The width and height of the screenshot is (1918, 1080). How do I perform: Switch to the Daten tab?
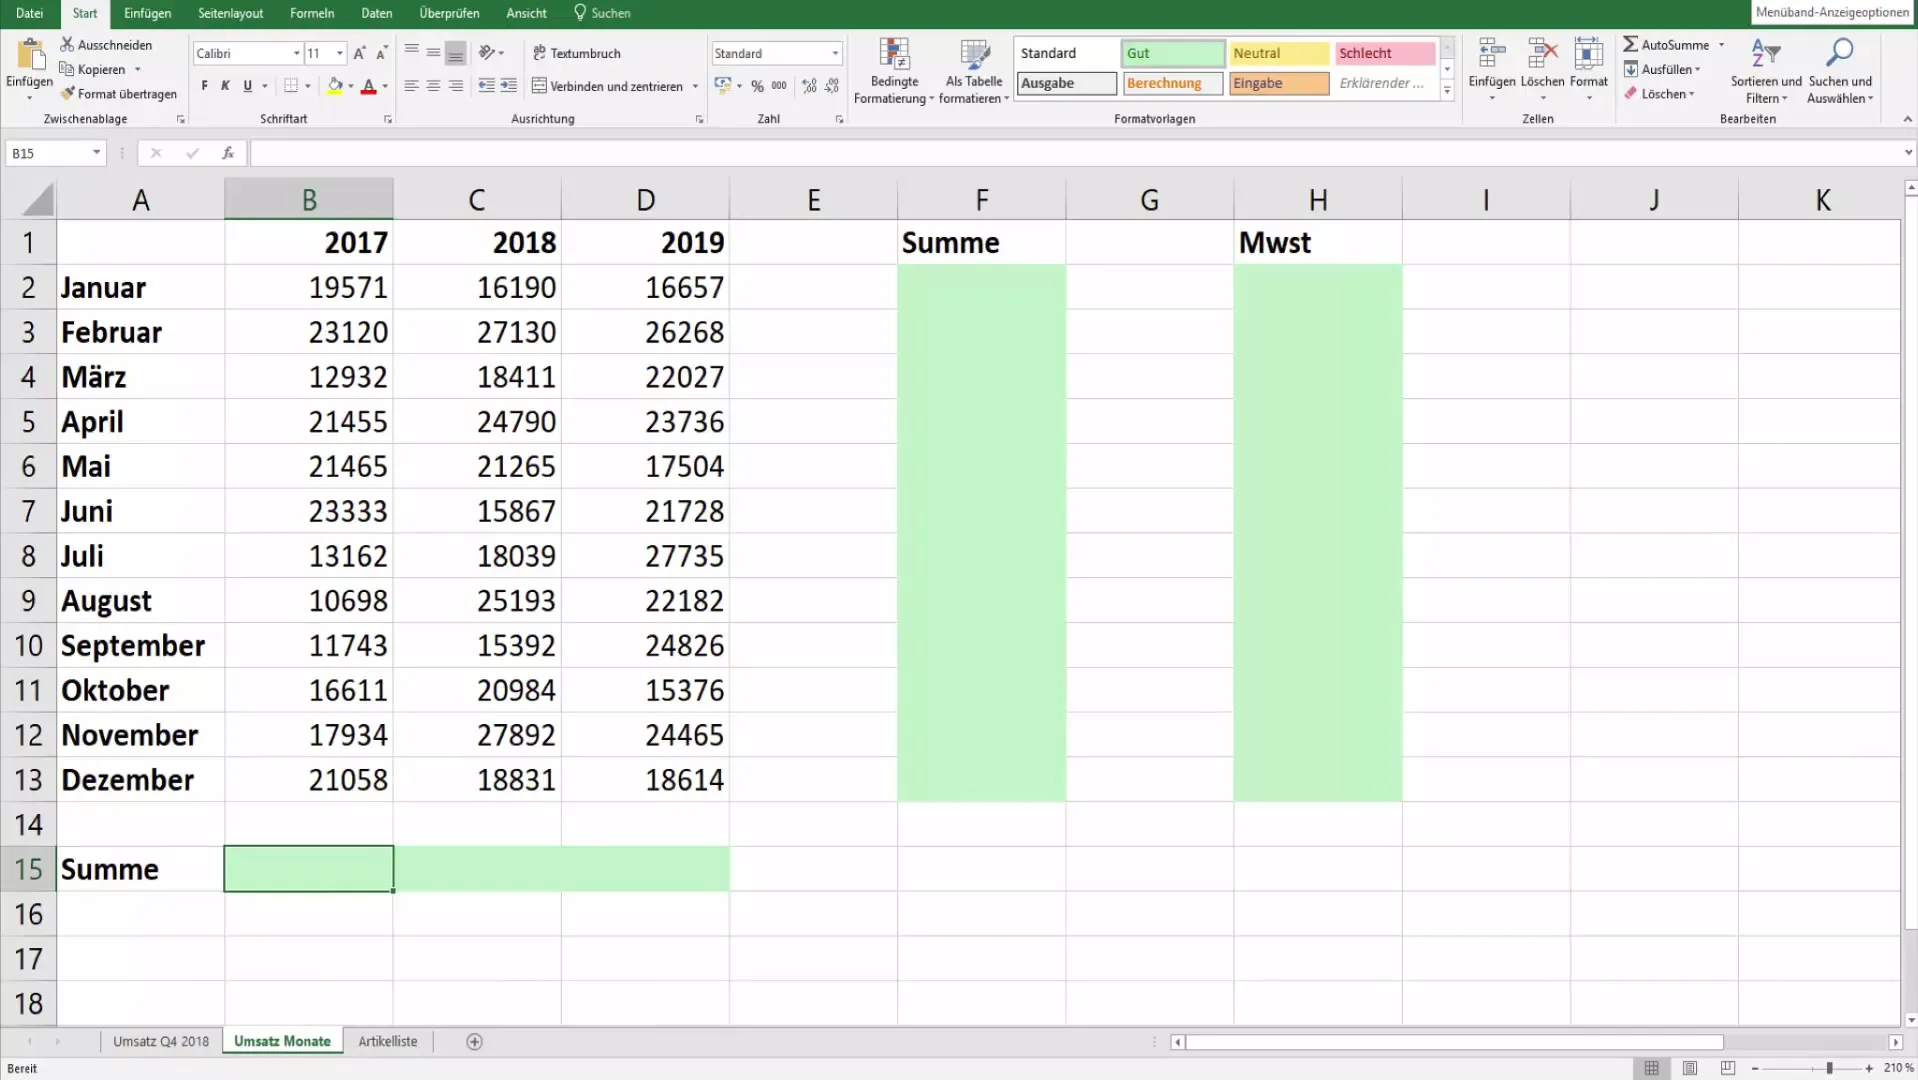pos(376,13)
